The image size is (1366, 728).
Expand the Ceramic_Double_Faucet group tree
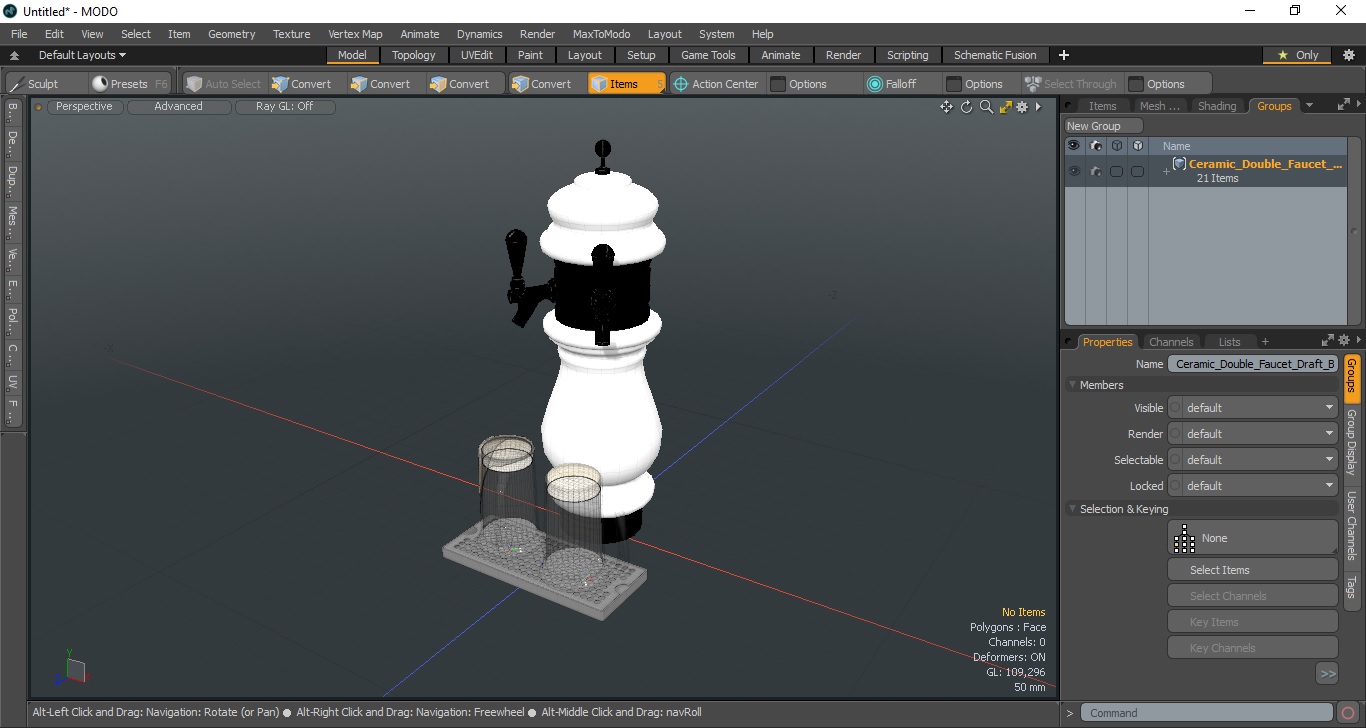click(x=1165, y=172)
